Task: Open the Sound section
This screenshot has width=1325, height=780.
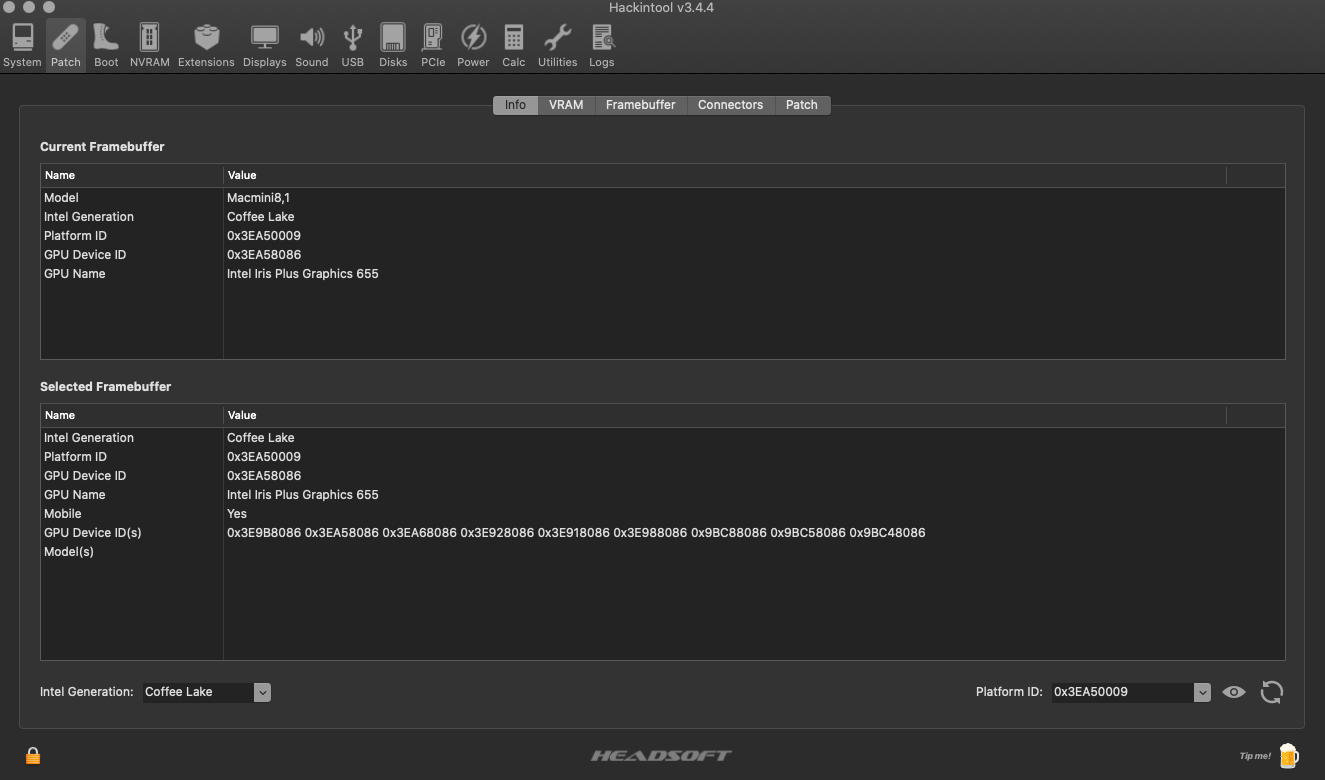Action: [311, 46]
